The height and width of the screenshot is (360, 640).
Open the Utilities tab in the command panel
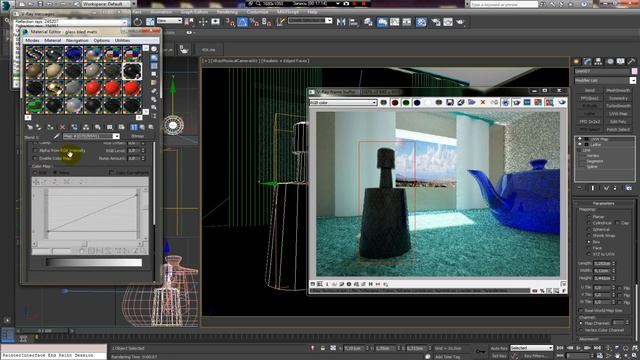click(631, 61)
